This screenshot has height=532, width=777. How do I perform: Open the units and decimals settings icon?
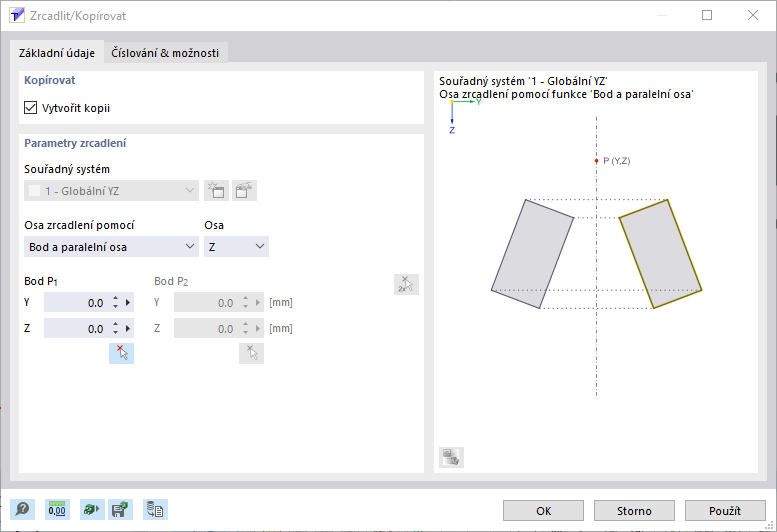pyautogui.click(x=58, y=510)
